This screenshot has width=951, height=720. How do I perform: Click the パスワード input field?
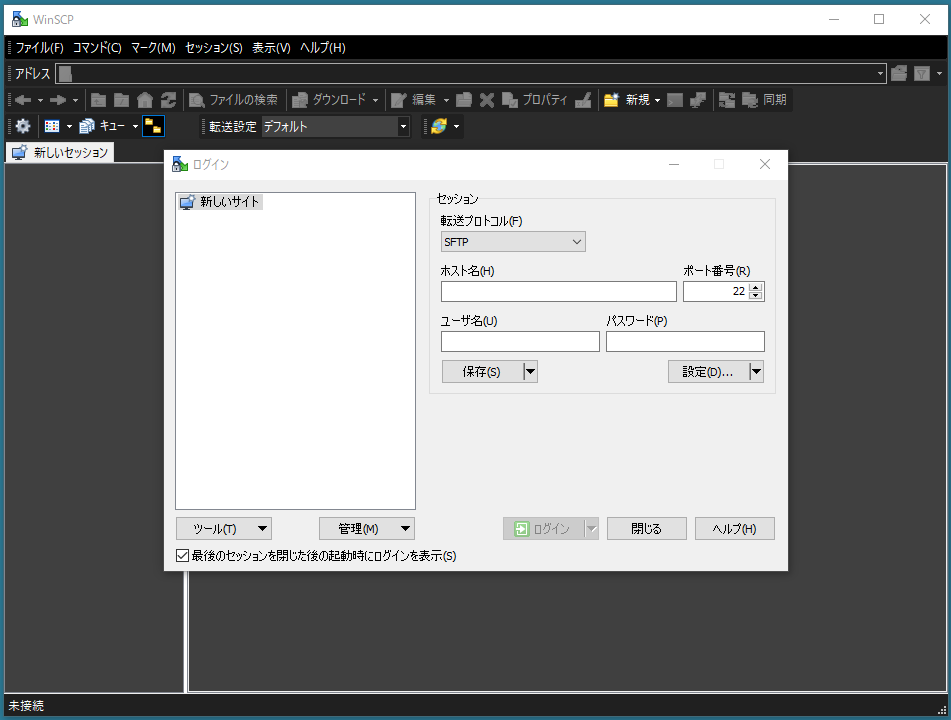[x=685, y=341]
